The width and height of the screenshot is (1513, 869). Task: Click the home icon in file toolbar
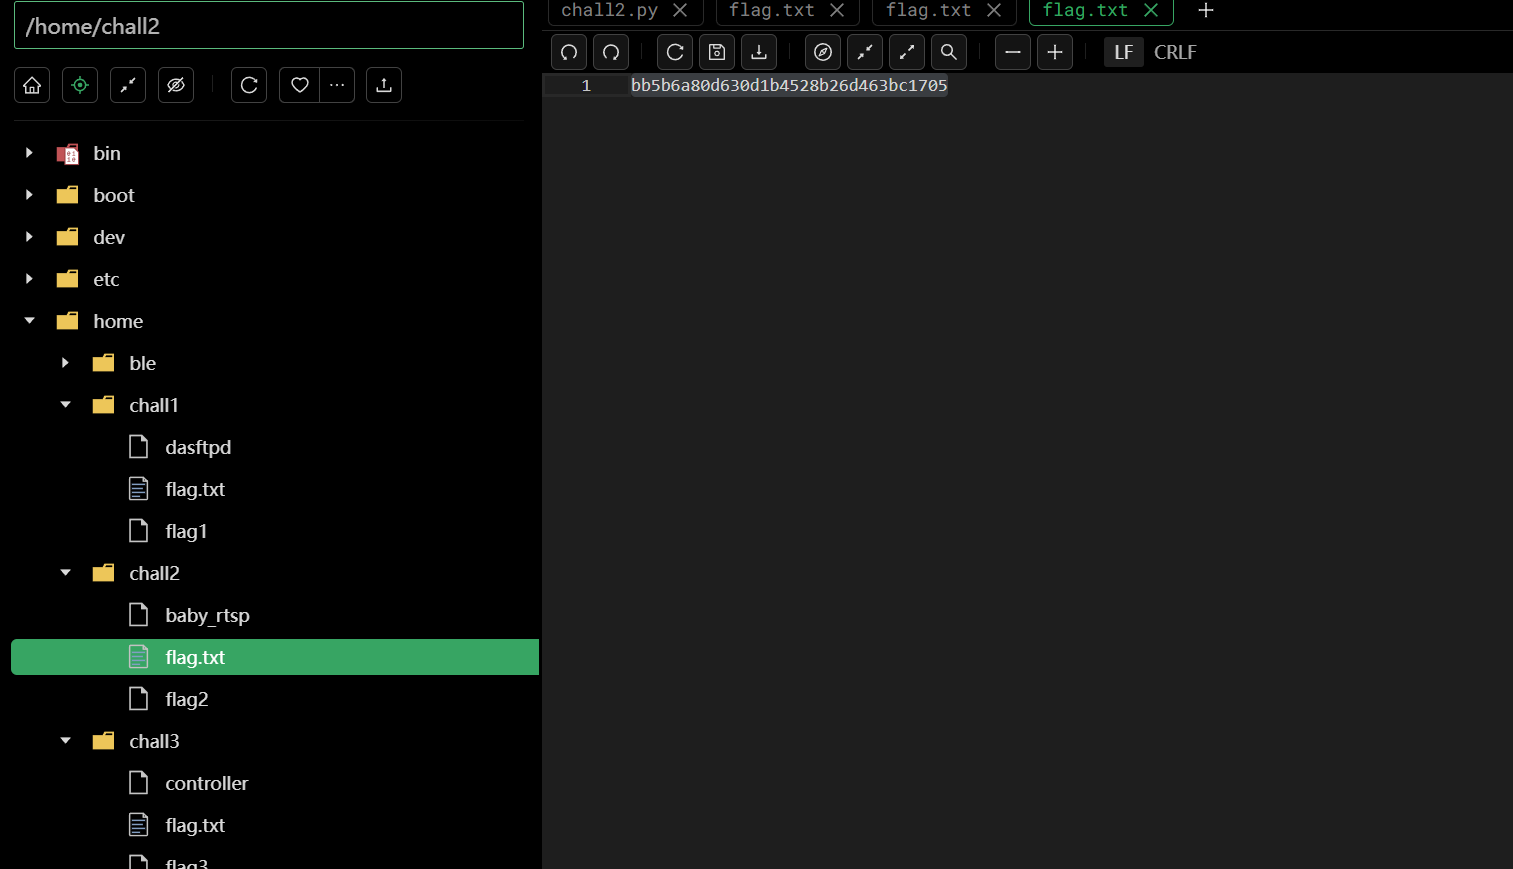[x=32, y=85]
